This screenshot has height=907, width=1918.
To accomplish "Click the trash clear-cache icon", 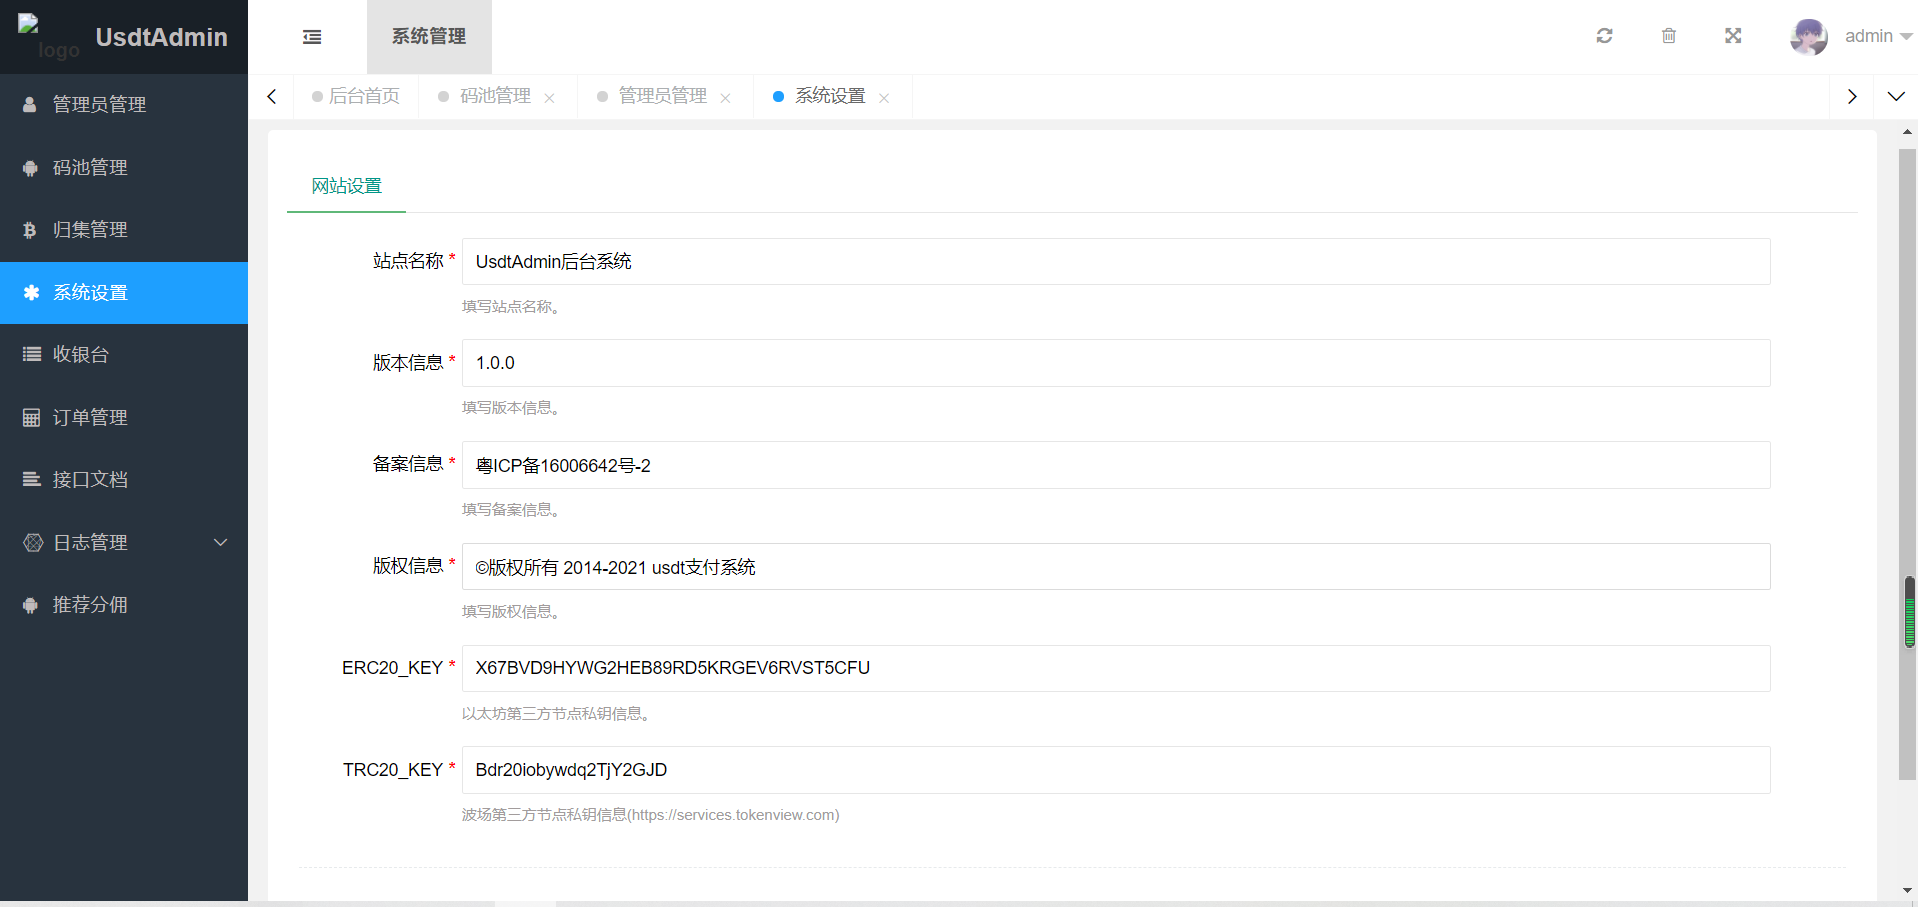I will (x=1668, y=36).
